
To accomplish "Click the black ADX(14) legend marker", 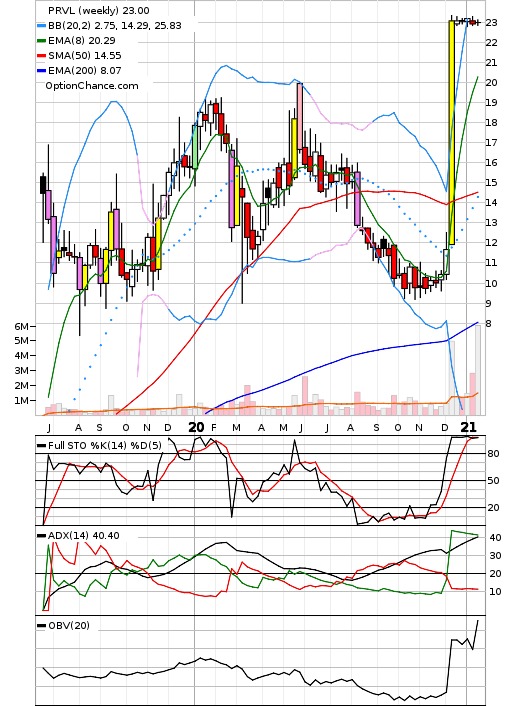I will click(x=41, y=536).
